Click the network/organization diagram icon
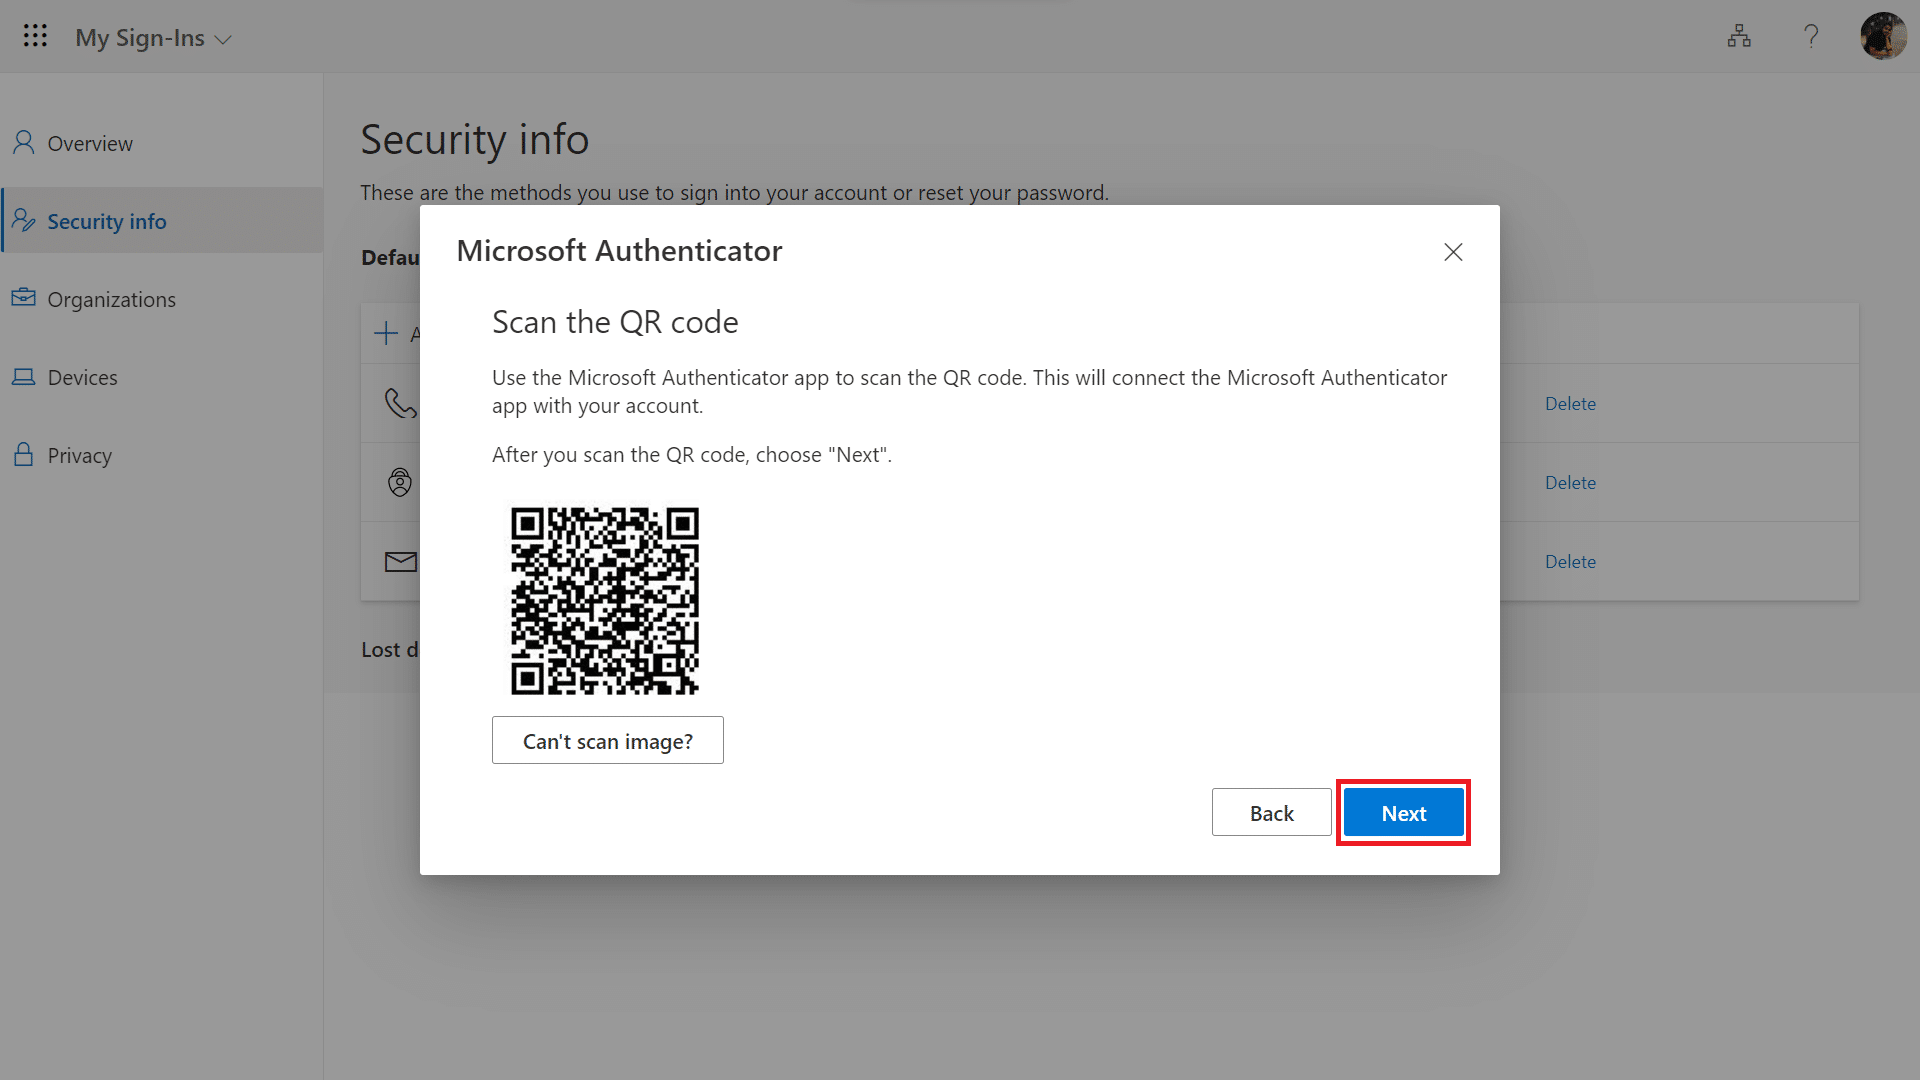This screenshot has width=1920, height=1080. coord(1739,36)
